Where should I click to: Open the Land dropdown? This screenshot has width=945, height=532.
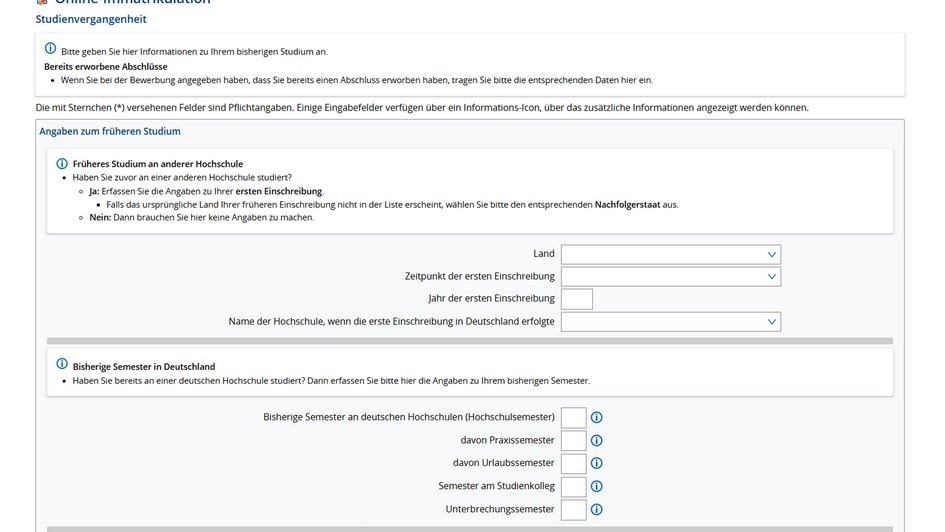click(x=671, y=254)
